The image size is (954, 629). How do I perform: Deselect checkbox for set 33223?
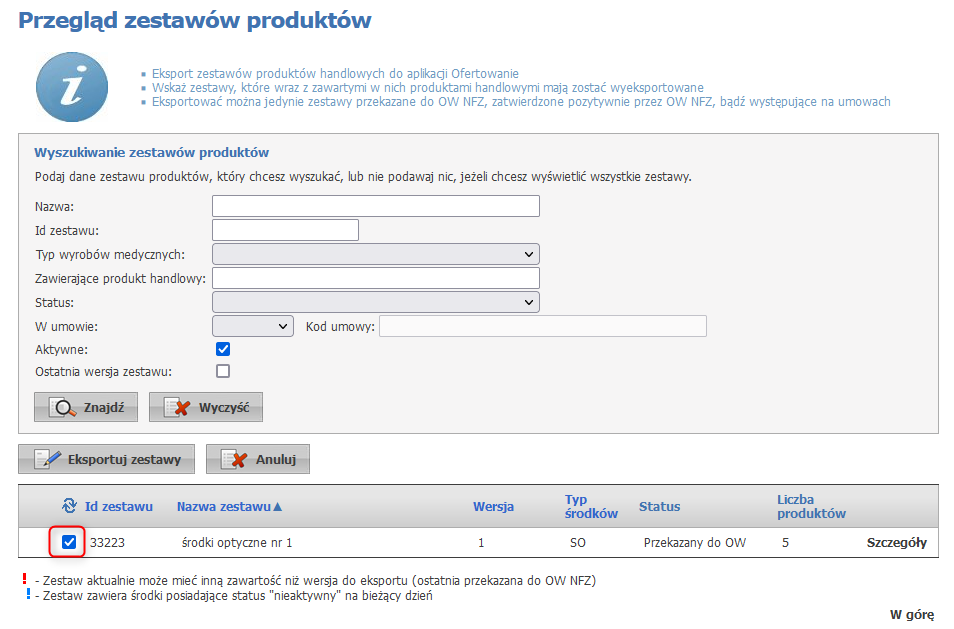pos(69,543)
